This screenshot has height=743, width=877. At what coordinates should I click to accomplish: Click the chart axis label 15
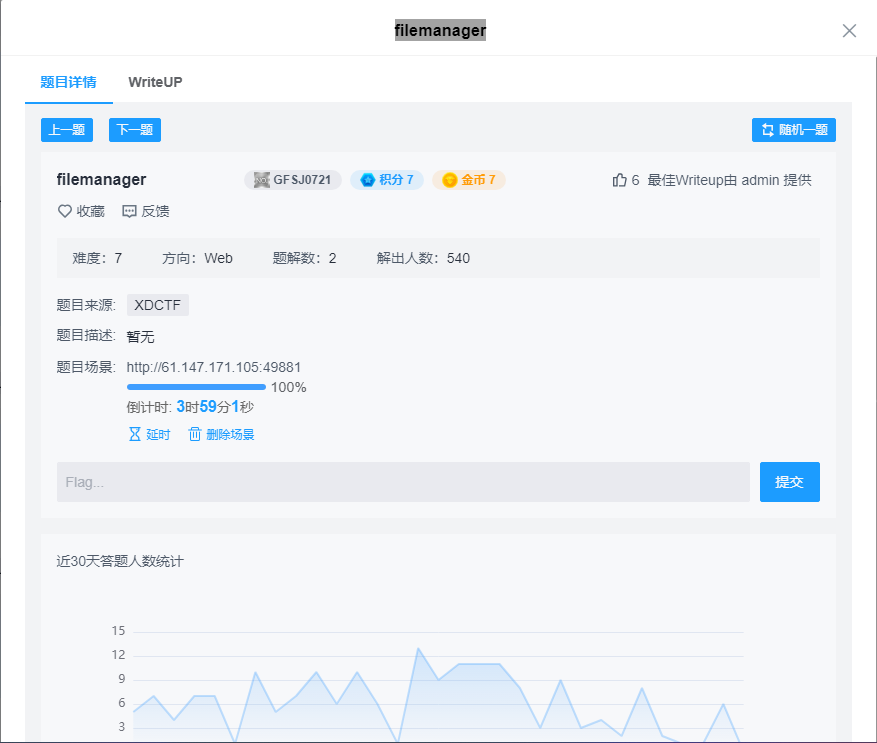click(118, 631)
